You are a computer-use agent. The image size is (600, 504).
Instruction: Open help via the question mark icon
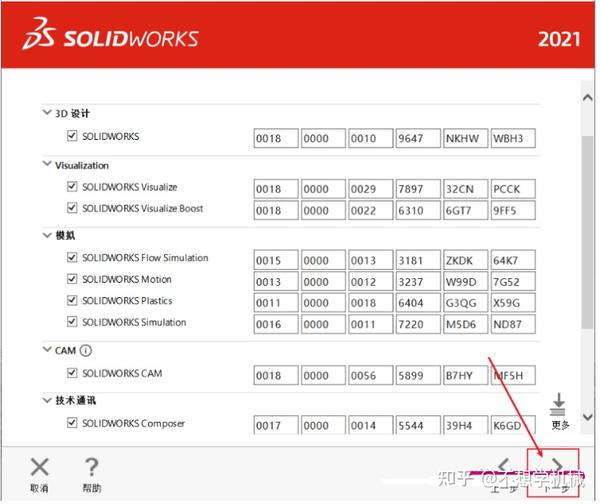(x=91, y=467)
